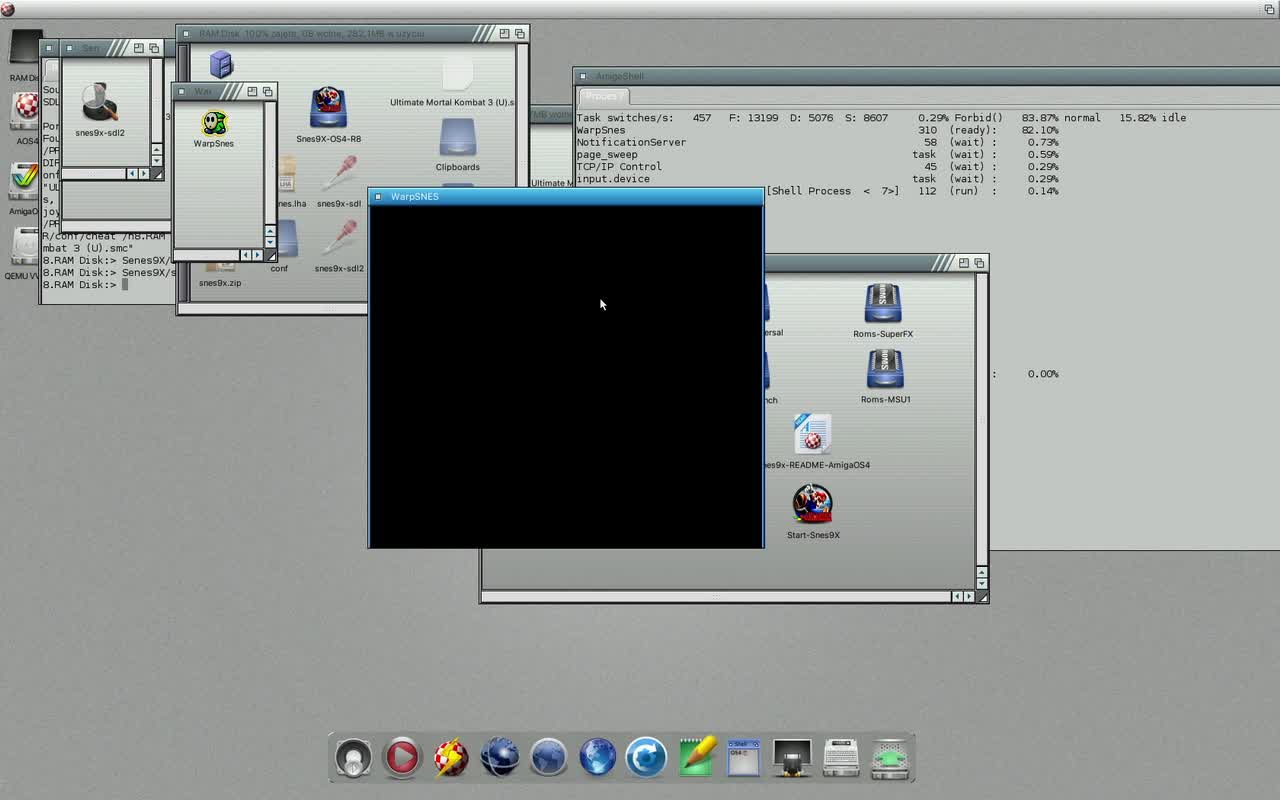The height and width of the screenshot is (800, 1280).
Task: Click the zoom gadget of RAM Disk window
Action: [x=504, y=34]
